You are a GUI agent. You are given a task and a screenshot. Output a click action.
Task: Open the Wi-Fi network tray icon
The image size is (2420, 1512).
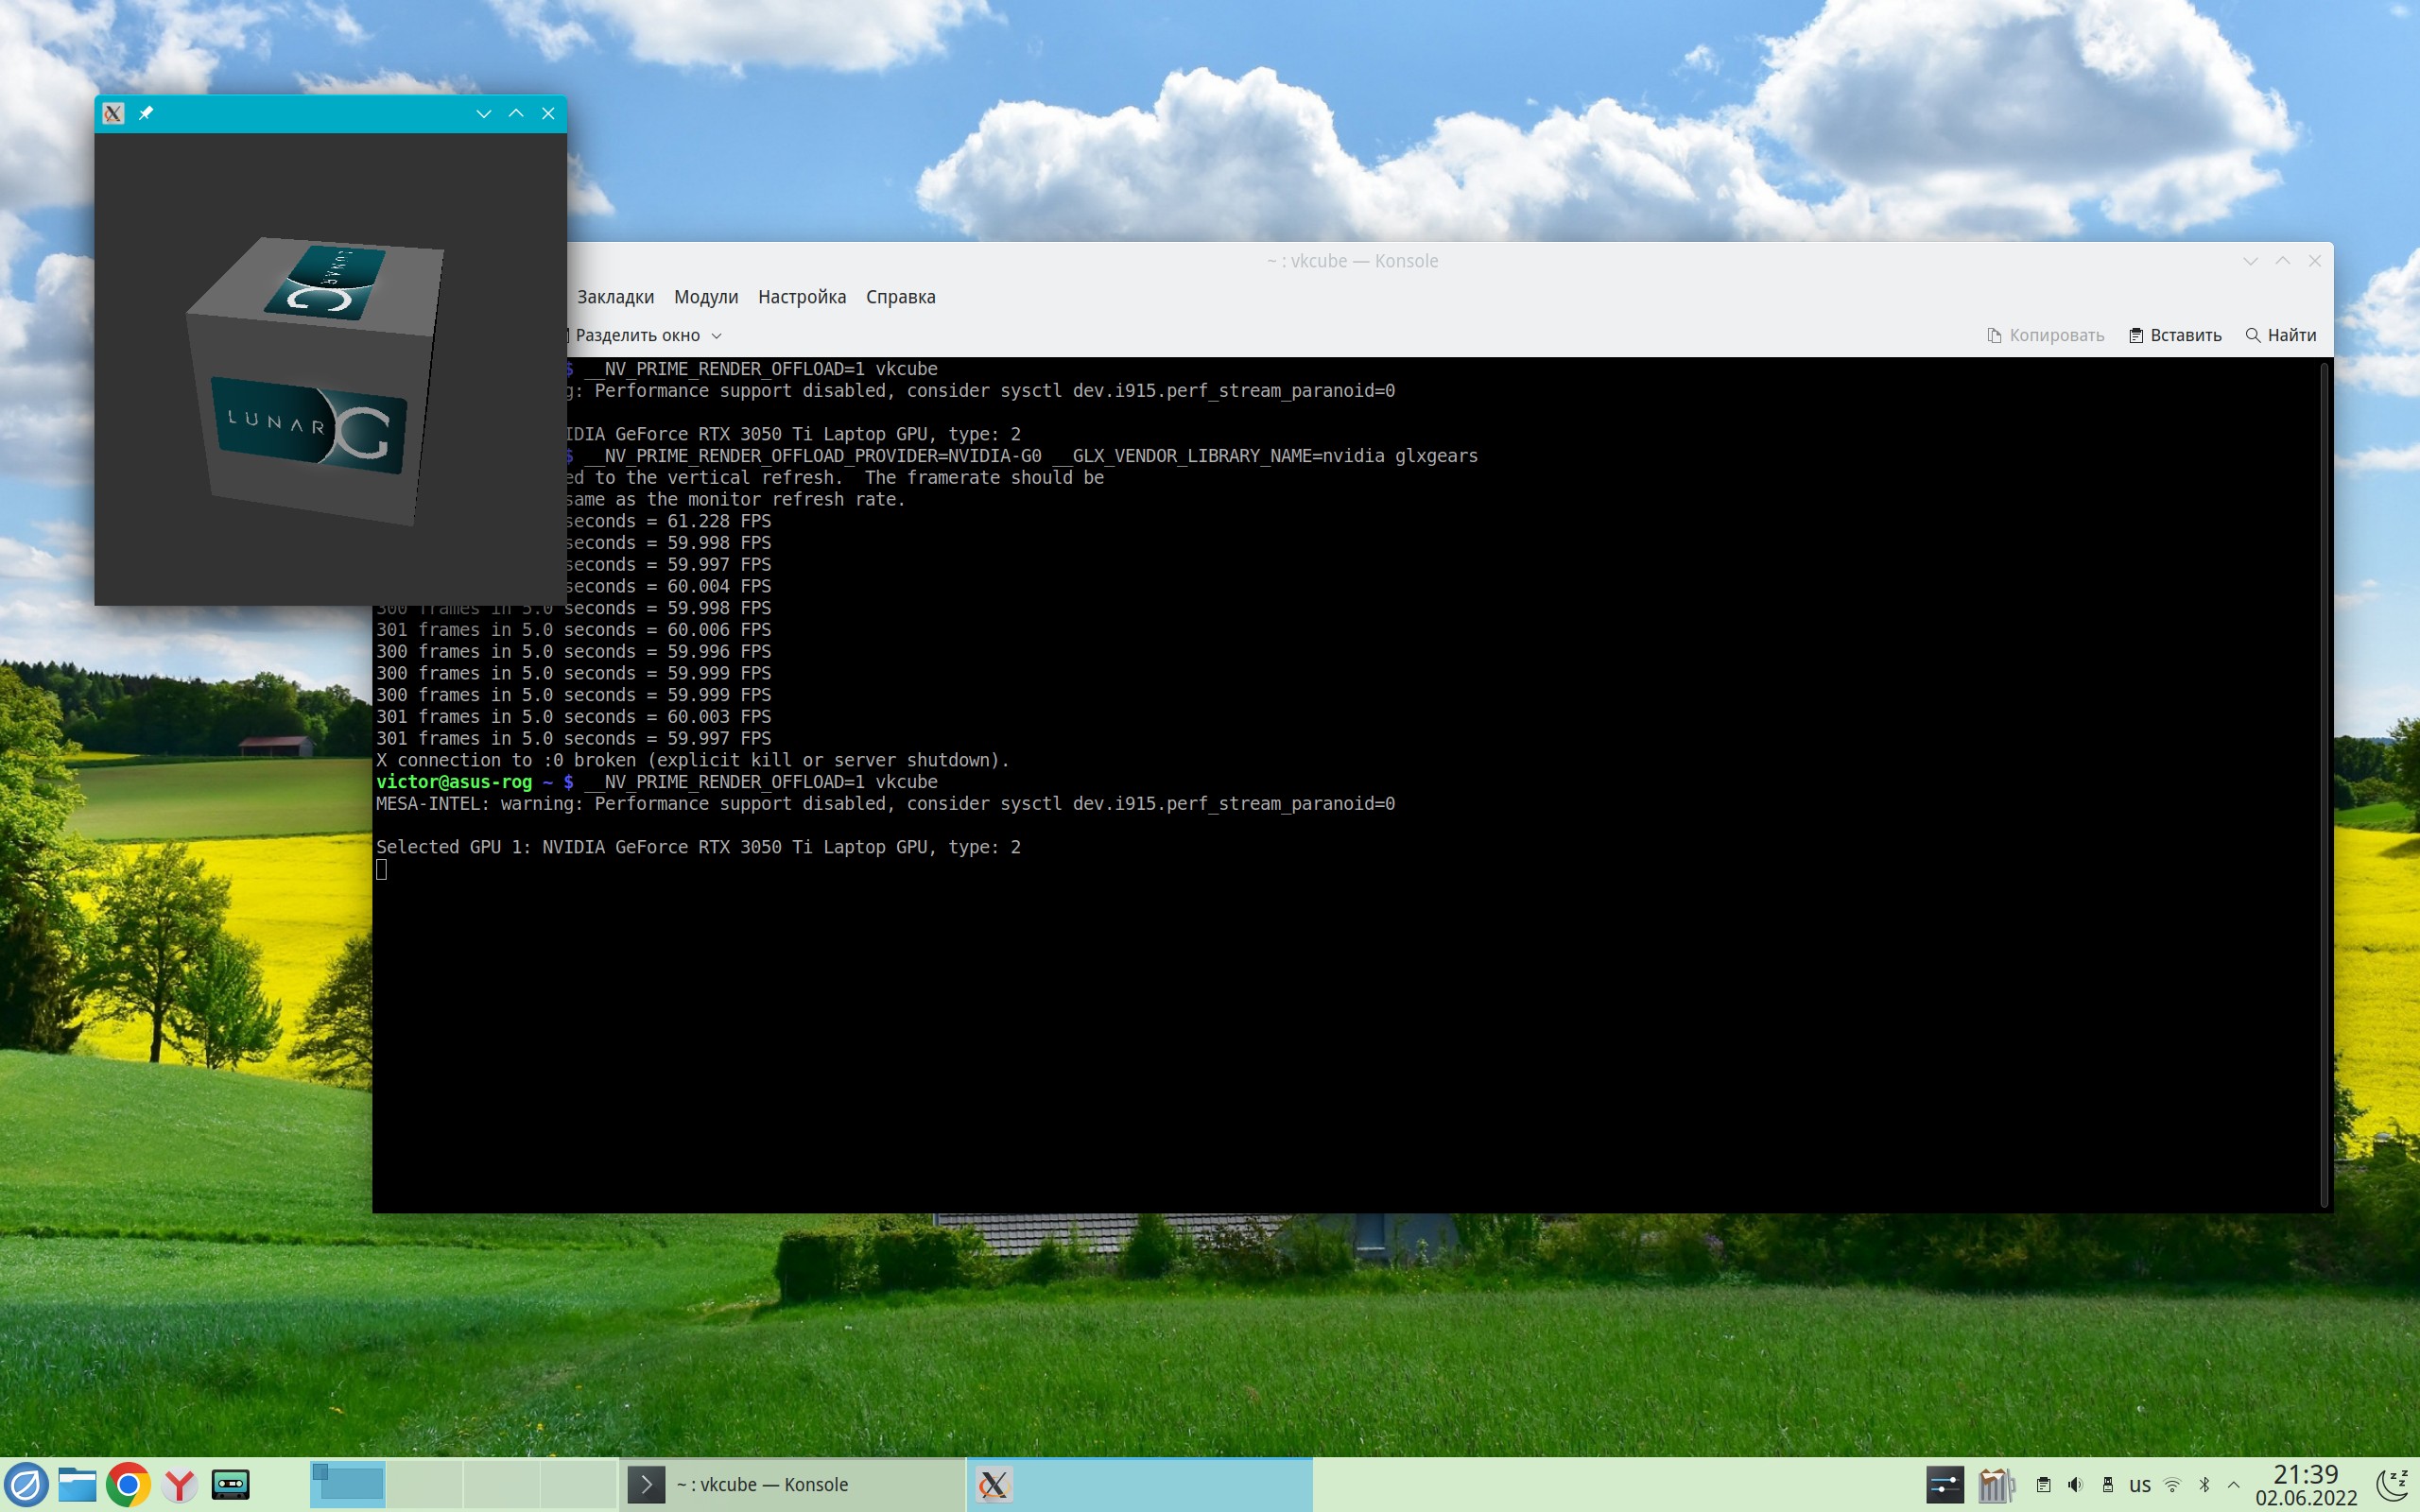click(2171, 1484)
